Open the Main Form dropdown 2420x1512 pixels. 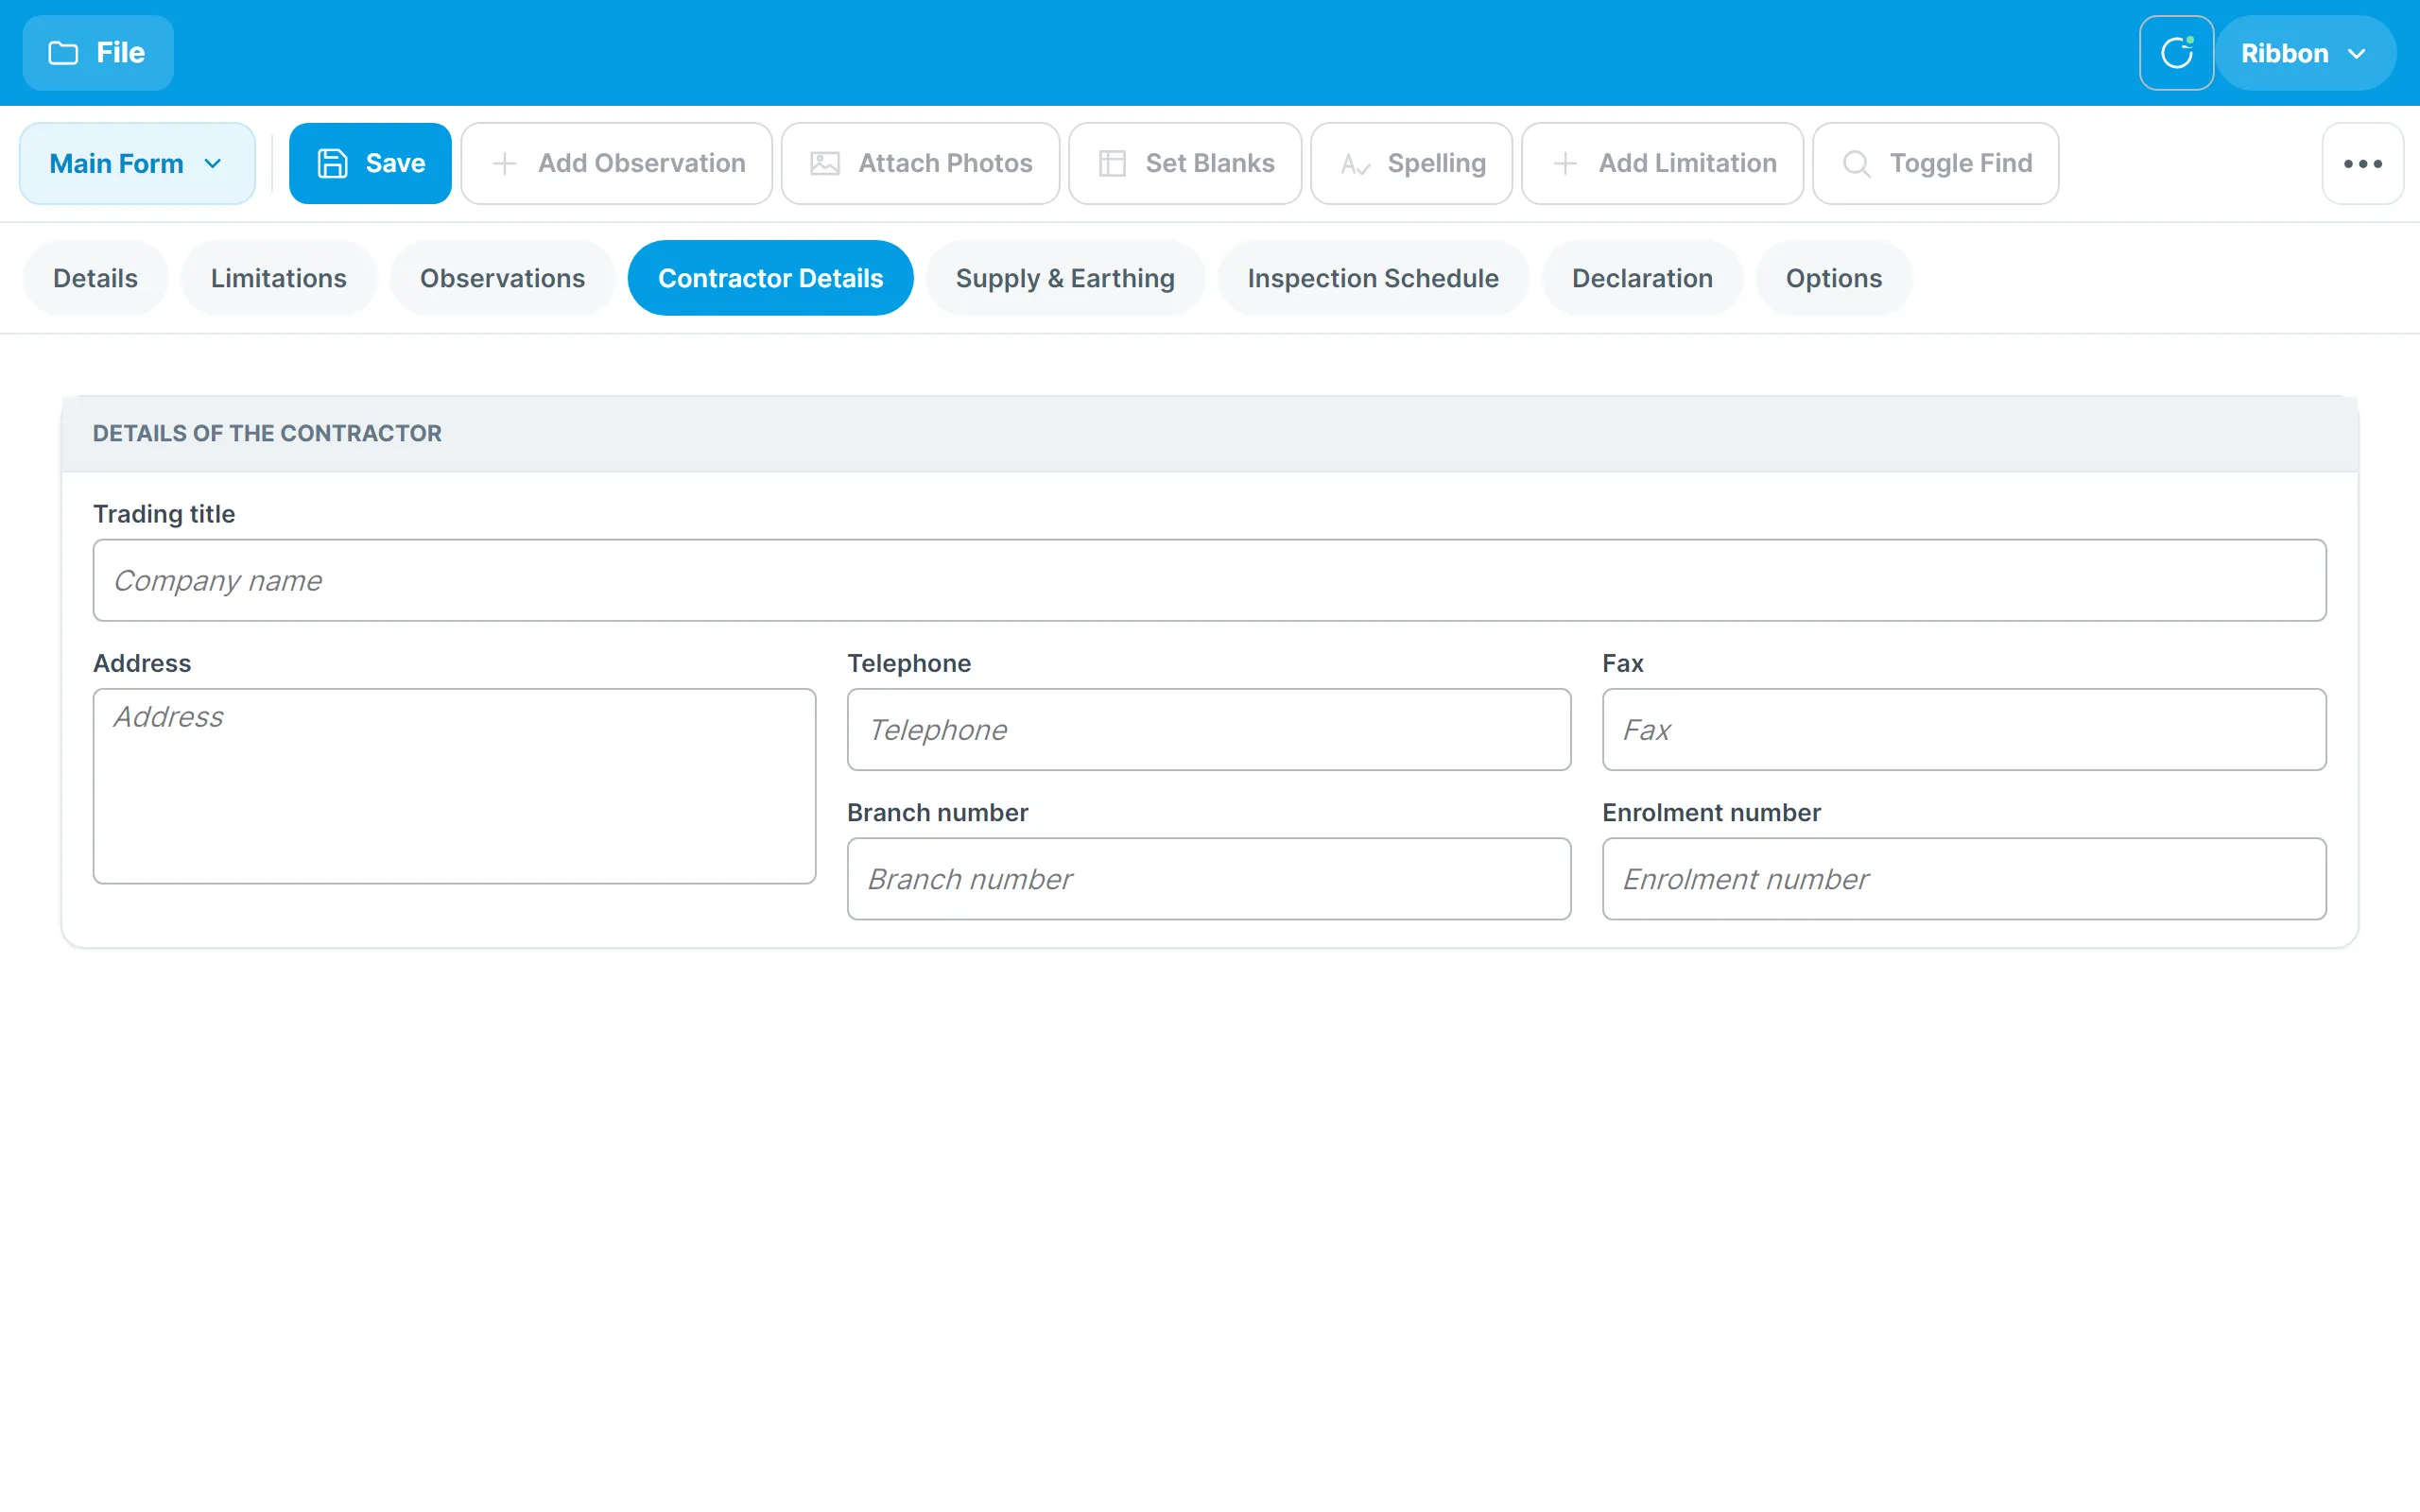tap(137, 163)
